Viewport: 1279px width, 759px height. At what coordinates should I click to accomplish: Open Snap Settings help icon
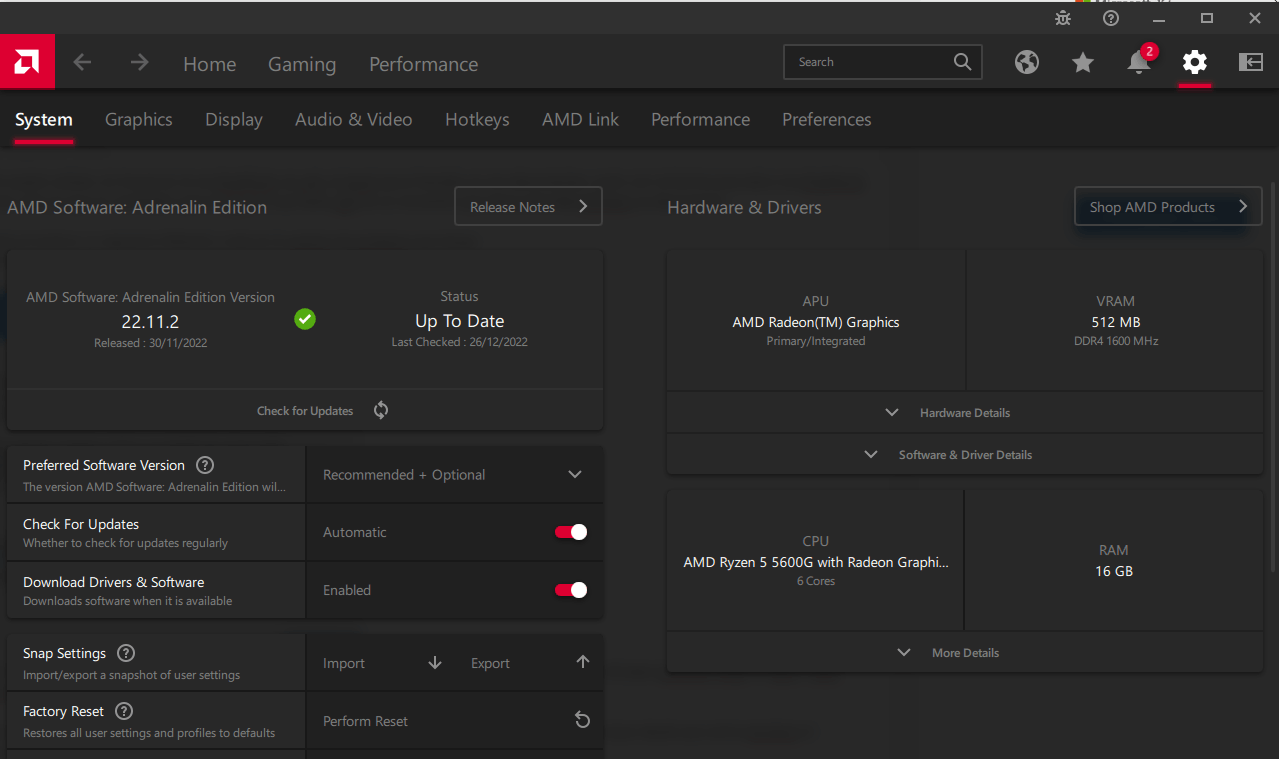[x=126, y=653]
